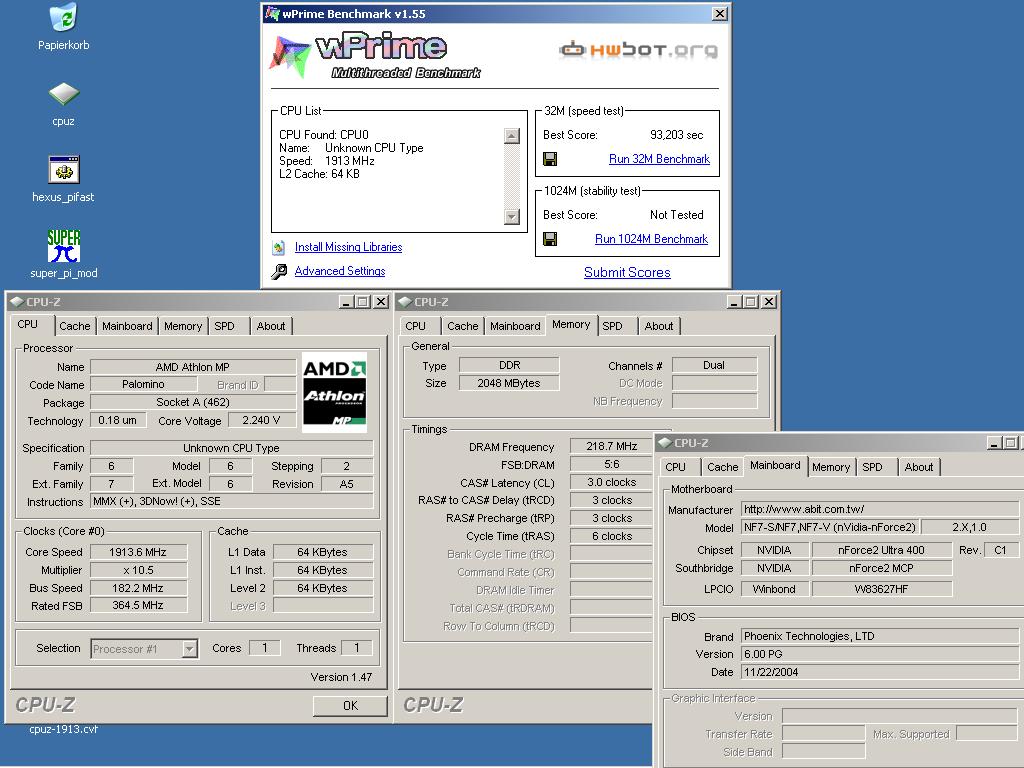Screen dimensions: 1024x768
Task: Click the DRAM Frequency value 218.7 MHz
Action: pyautogui.click(x=611, y=446)
